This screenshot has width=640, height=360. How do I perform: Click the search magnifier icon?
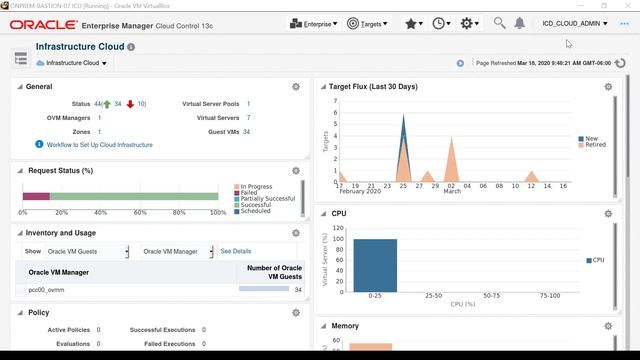point(499,23)
